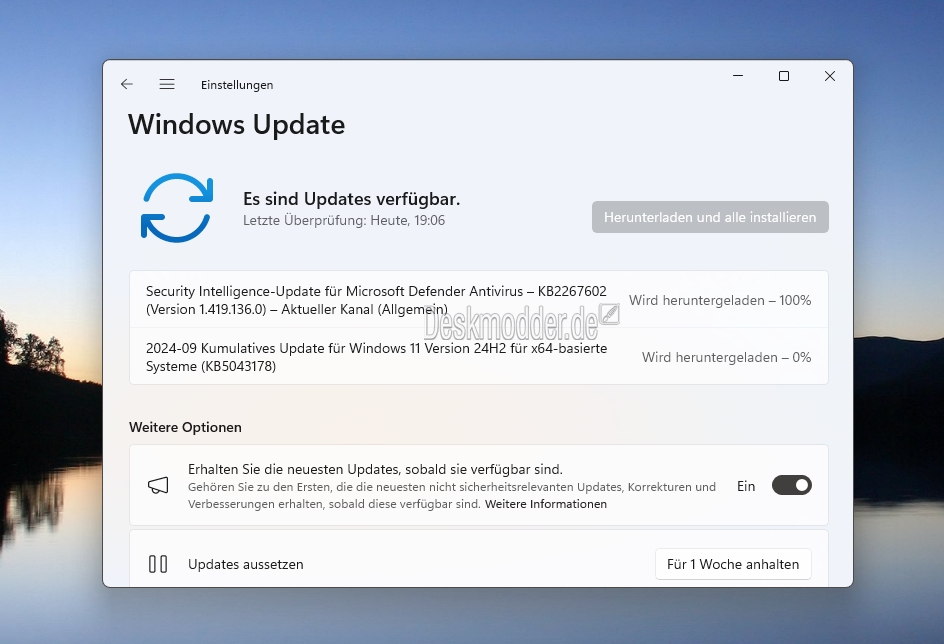Click the 'Es sind Updates verfügbar.' message
This screenshot has width=944, height=644.
352,199
